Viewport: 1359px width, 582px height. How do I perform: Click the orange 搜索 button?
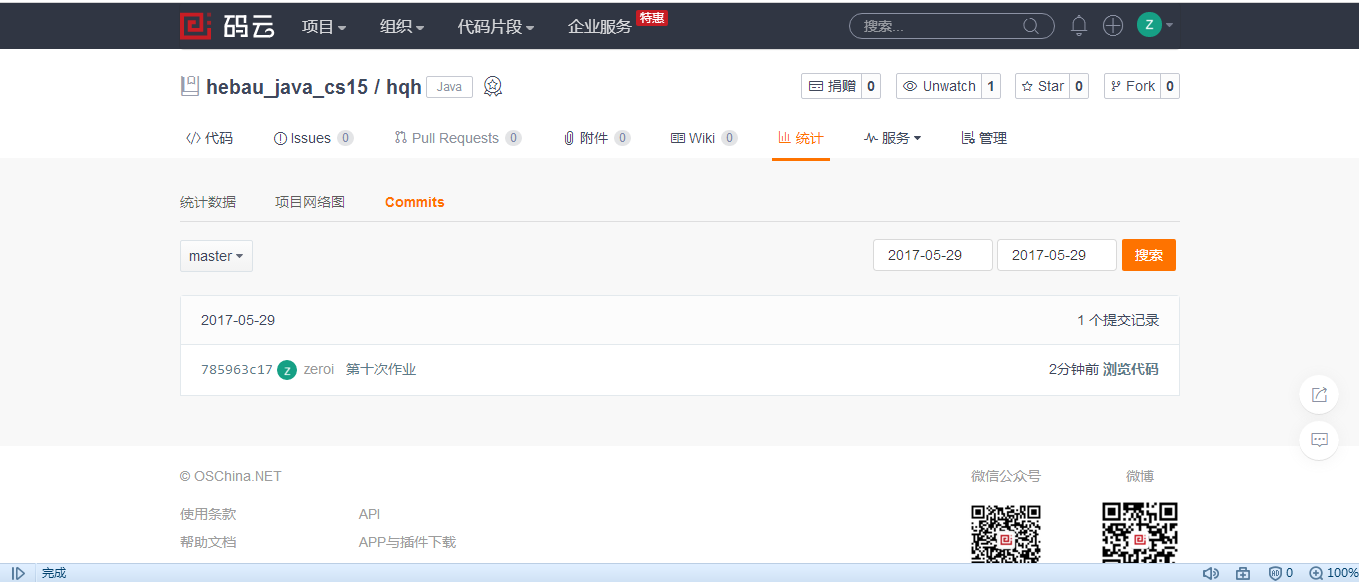[x=1149, y=255]
